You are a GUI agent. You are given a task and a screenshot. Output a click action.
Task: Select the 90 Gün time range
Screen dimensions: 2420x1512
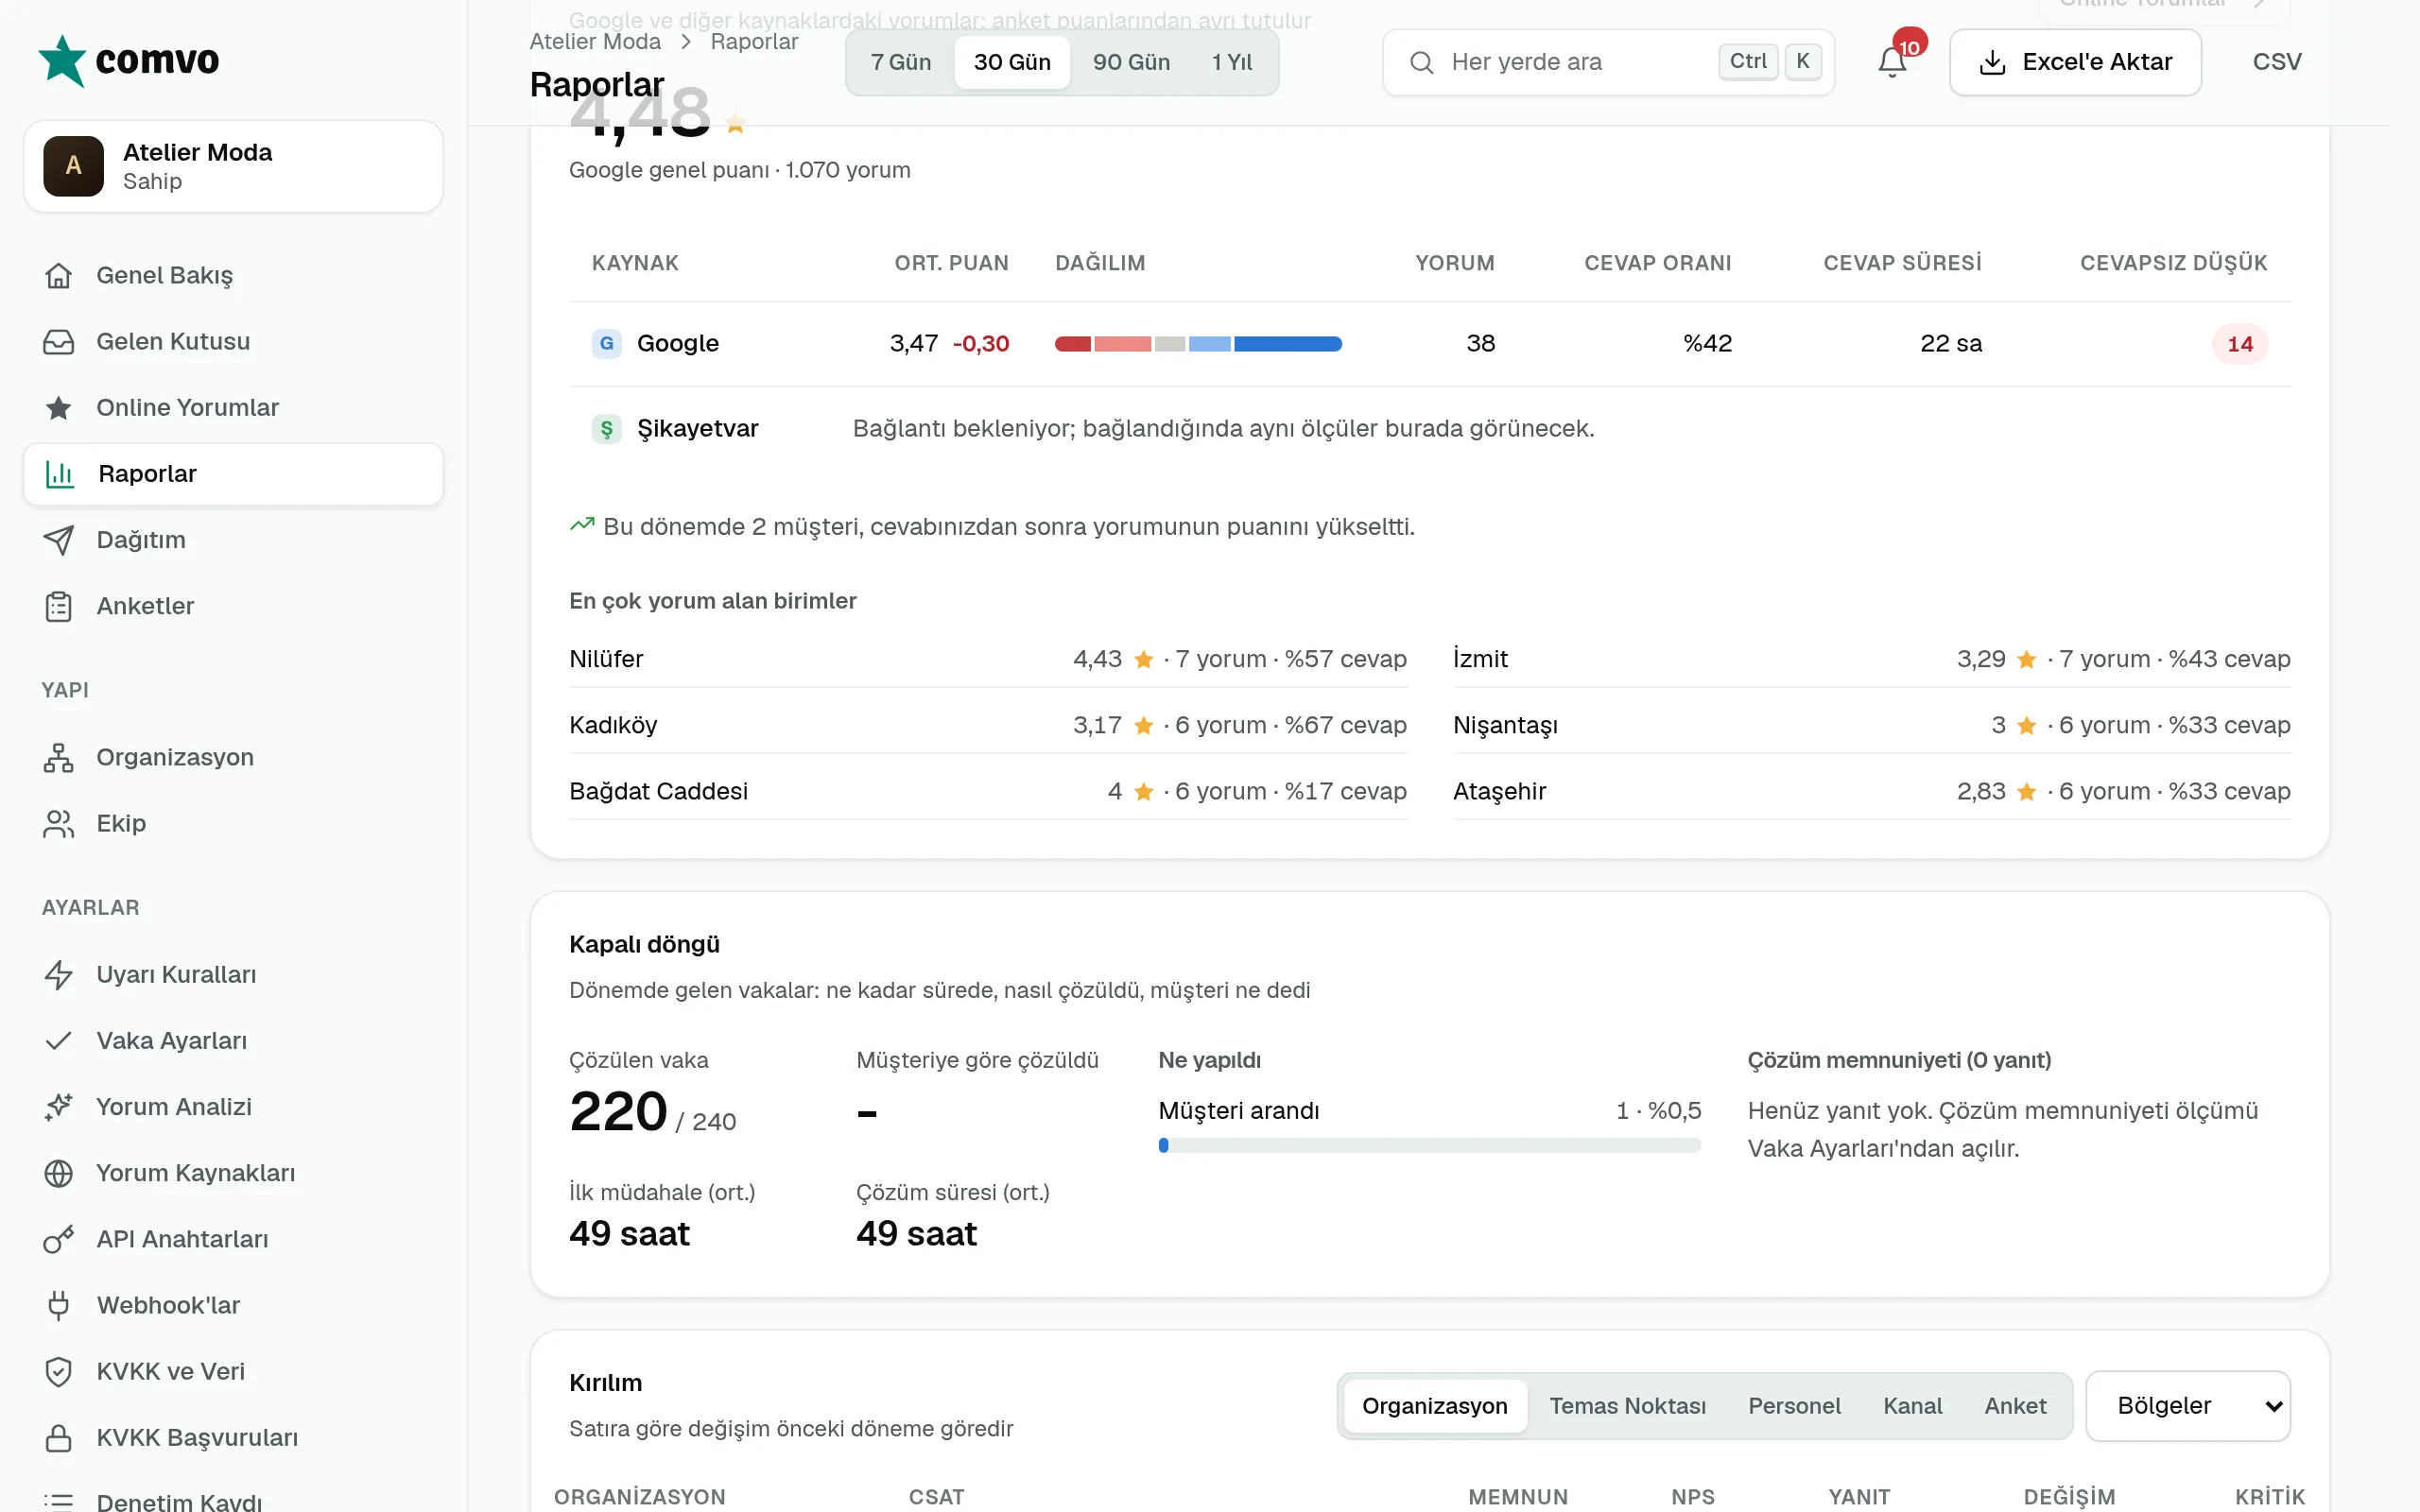coord(1131,62)
